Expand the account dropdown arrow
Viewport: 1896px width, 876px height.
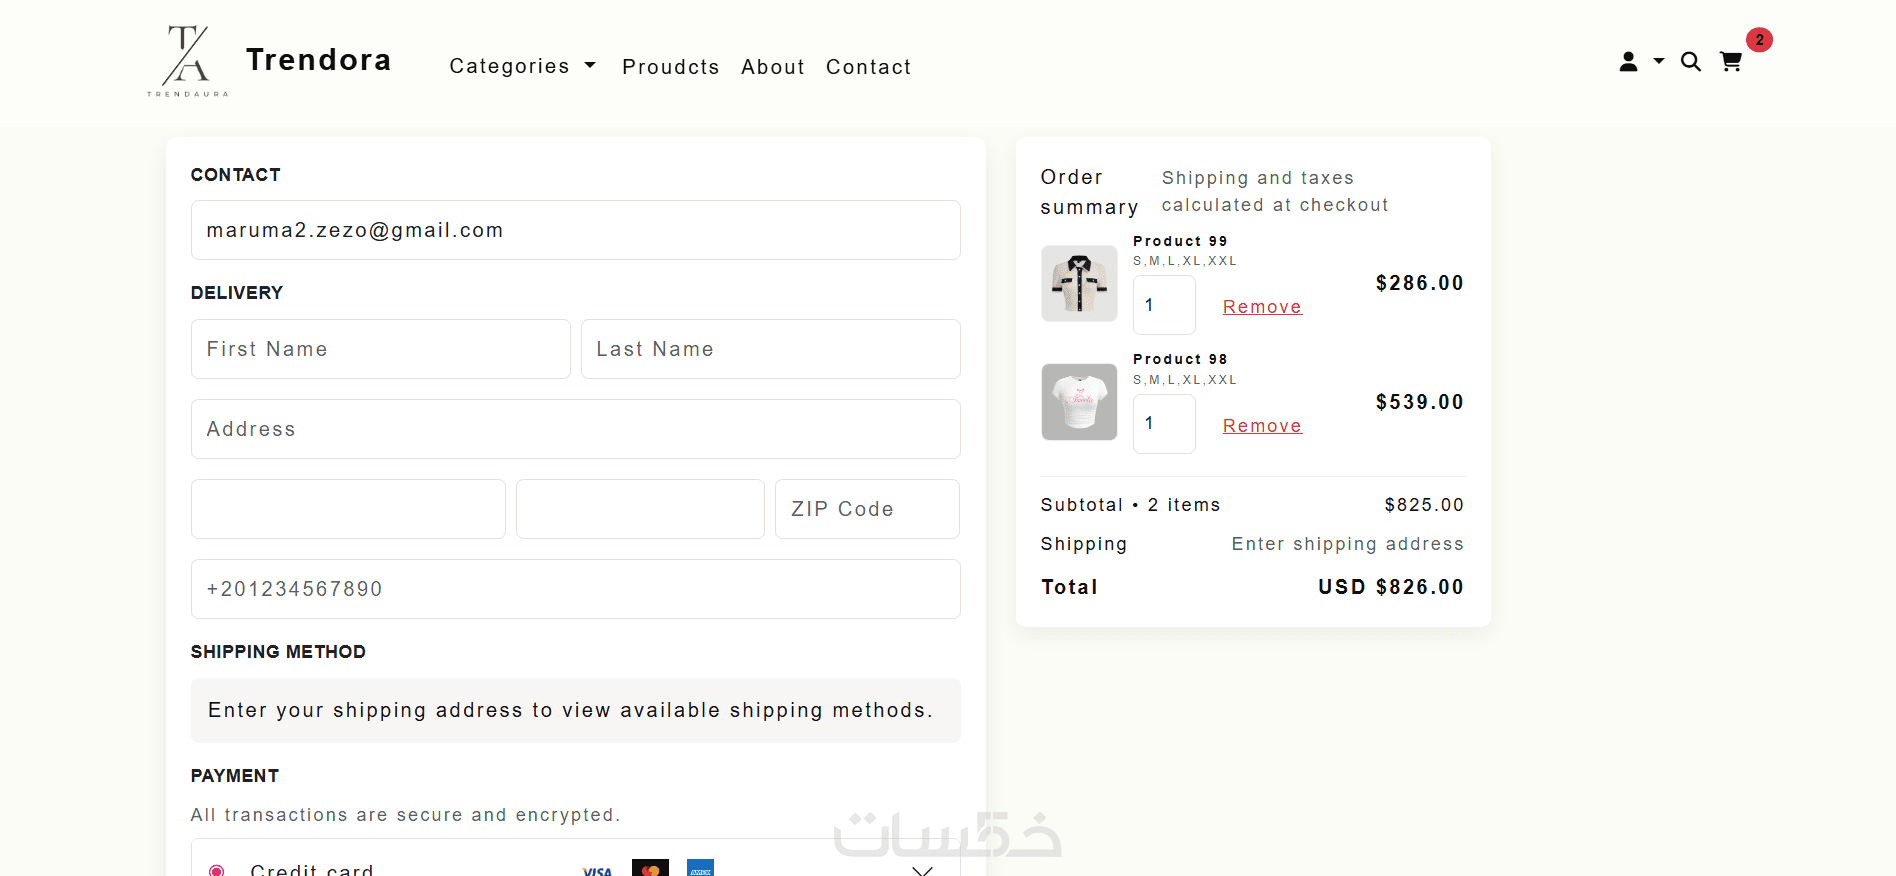(x=1659, y=62)
